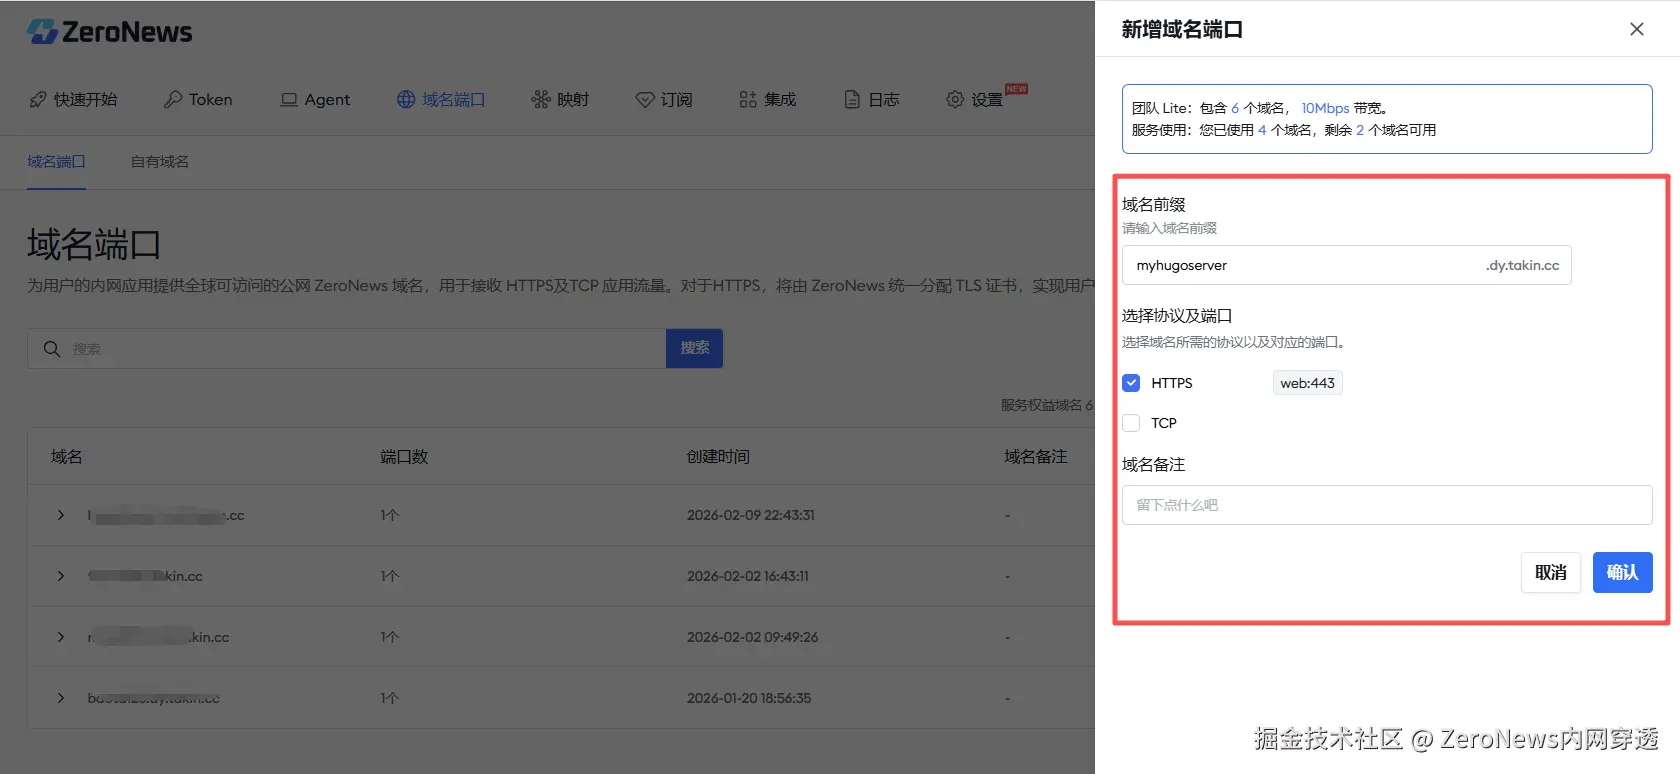Click the blue 搜索 button
The width and height of the screenshot is (1680, 774).
(x=695, y=348)
